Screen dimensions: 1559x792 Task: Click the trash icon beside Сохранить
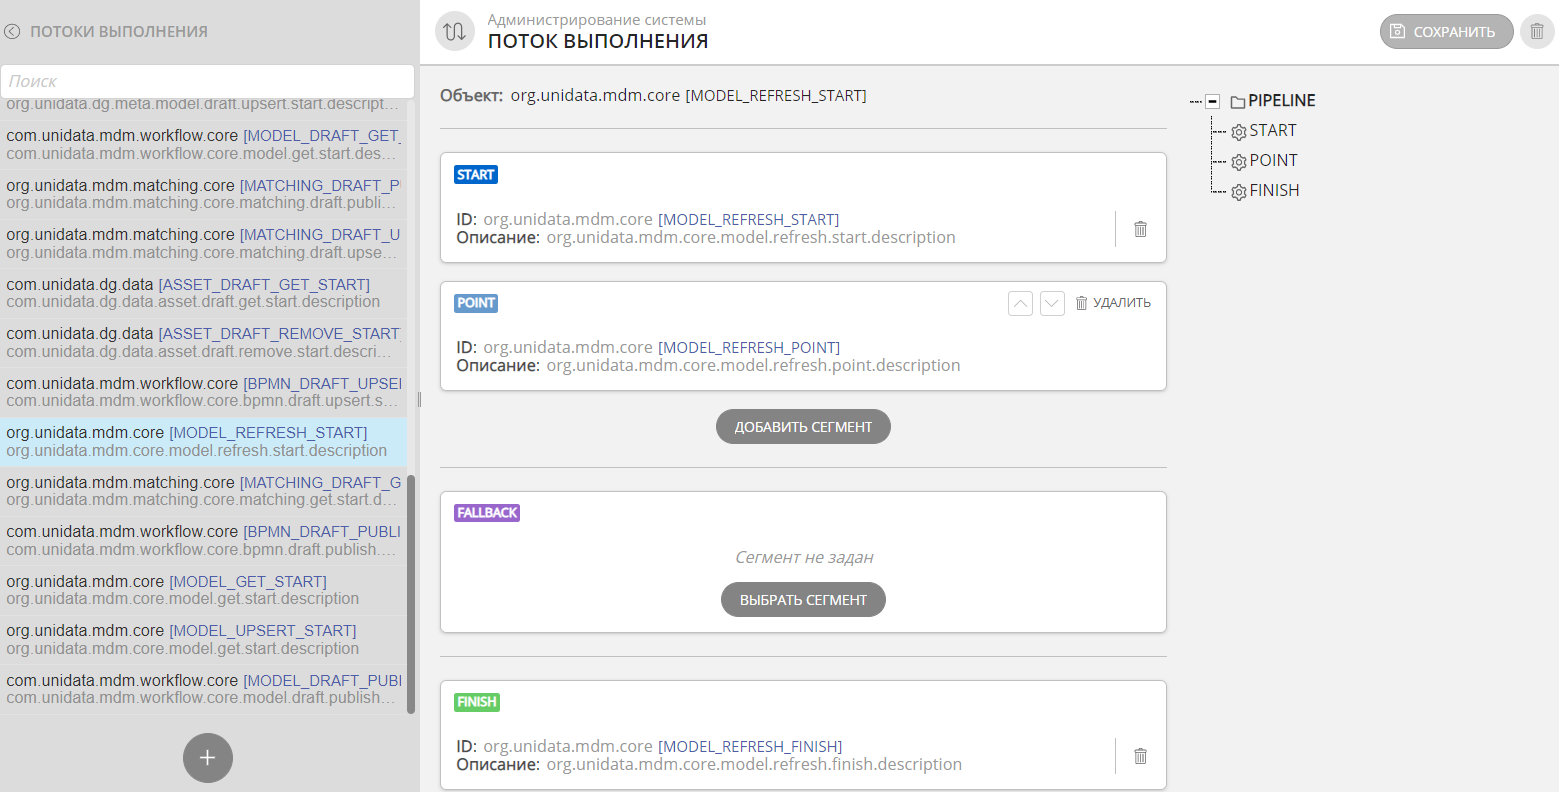pyautogui.click(x=1537, y=31)
